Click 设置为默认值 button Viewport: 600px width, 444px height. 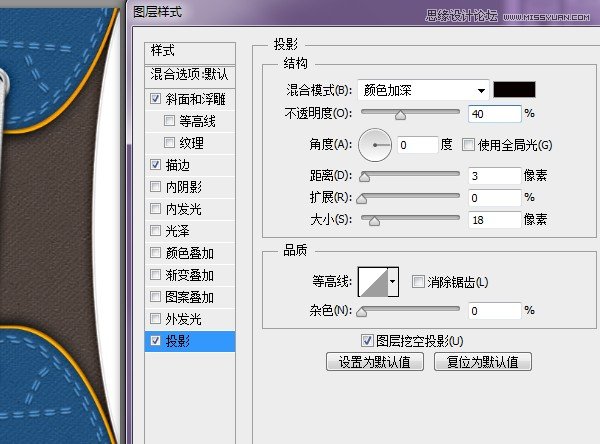pyautogui.click(x=375, y=362)
